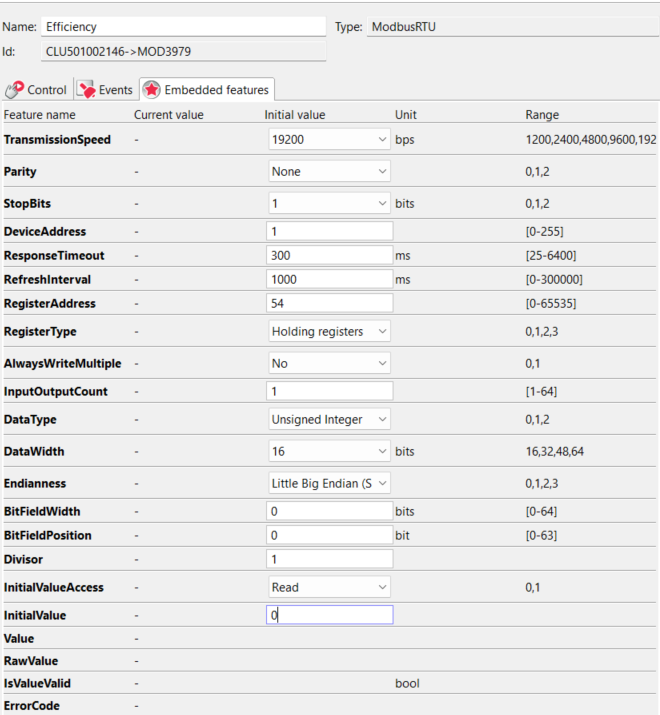This screenshot has height=715, width=660.
Task: Click the Initial value column header
Action: coord(295,115)
